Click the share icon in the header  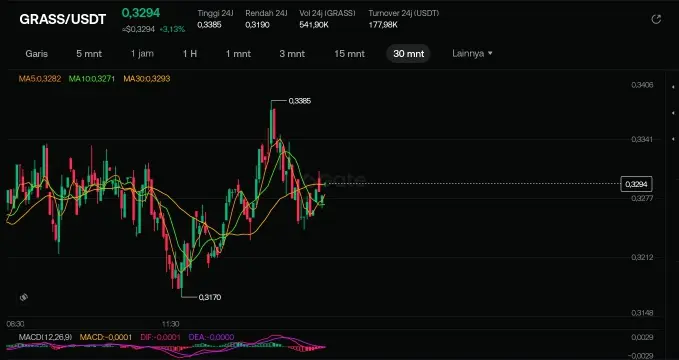(656, 19)
